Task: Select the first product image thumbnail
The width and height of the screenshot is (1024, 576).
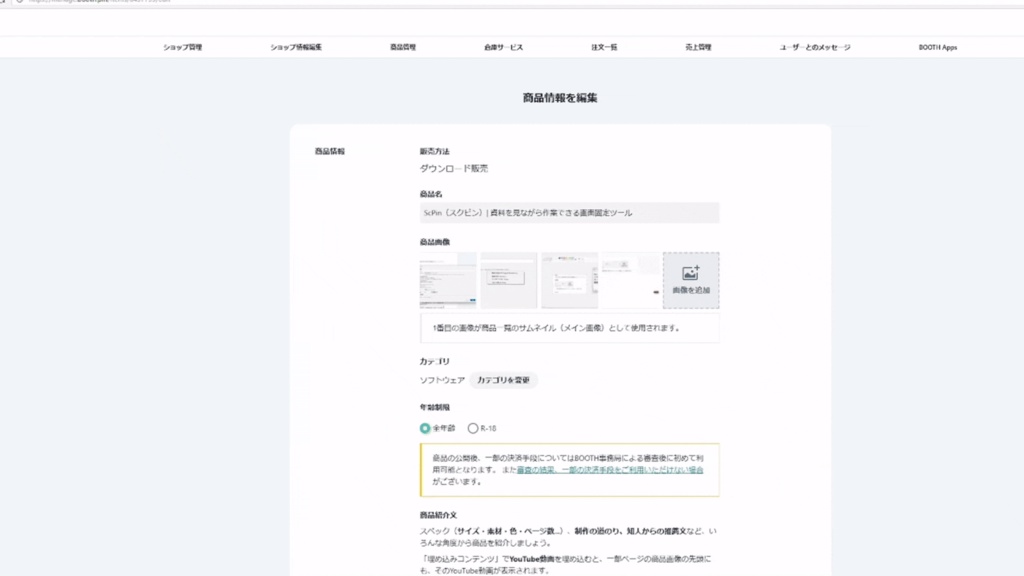Action: tap(448, 280)
